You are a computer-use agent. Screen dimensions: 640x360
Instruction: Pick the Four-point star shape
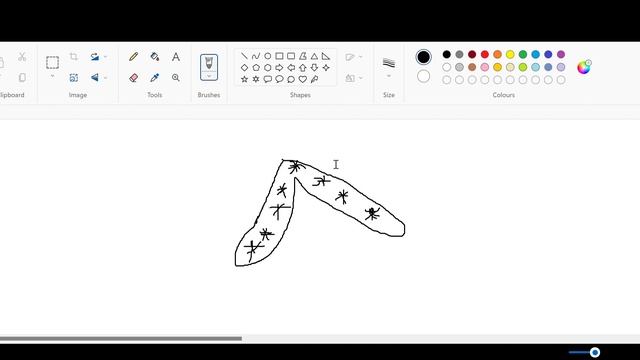(x=326, y=67)
